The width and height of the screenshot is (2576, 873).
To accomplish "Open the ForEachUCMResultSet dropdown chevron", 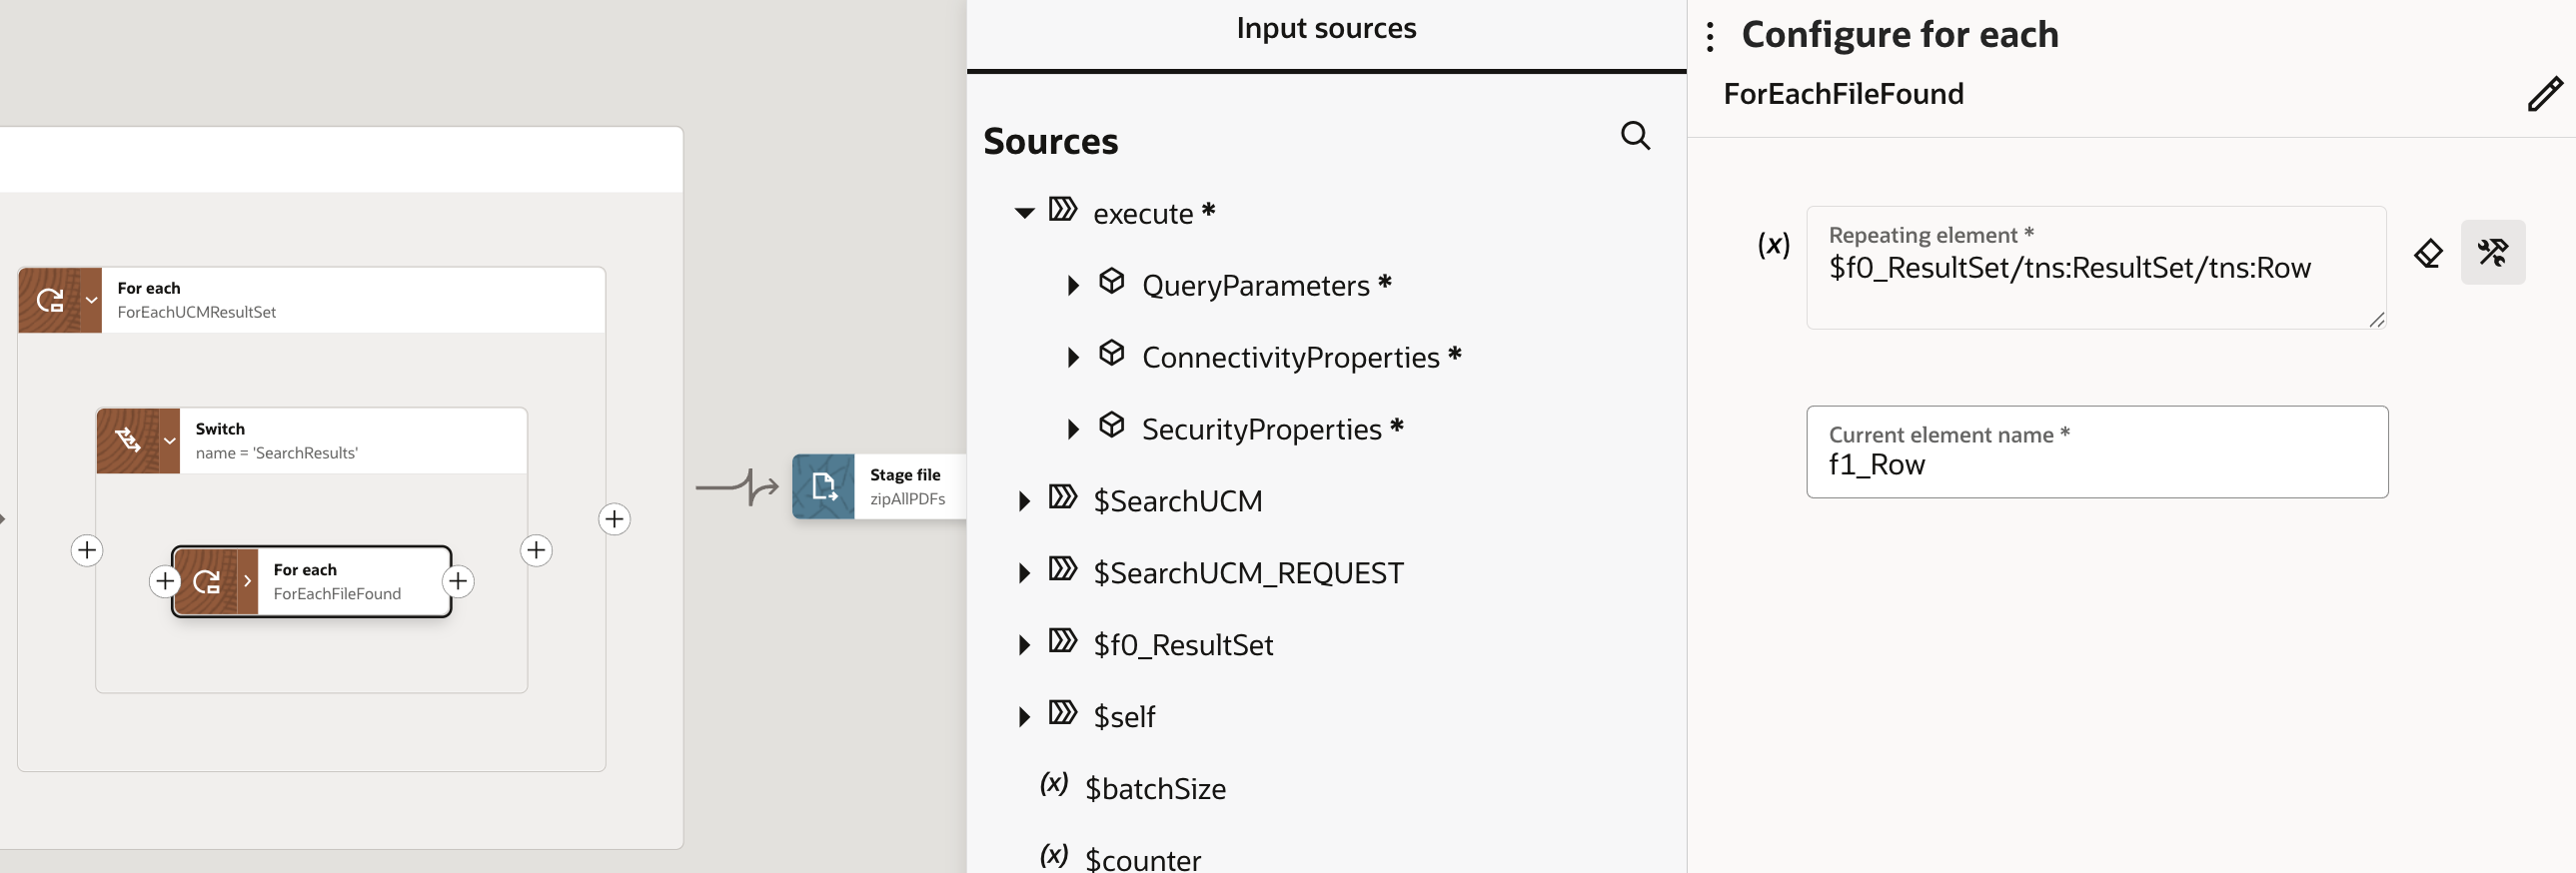I will pyautogui.click(x=91, y=300).
